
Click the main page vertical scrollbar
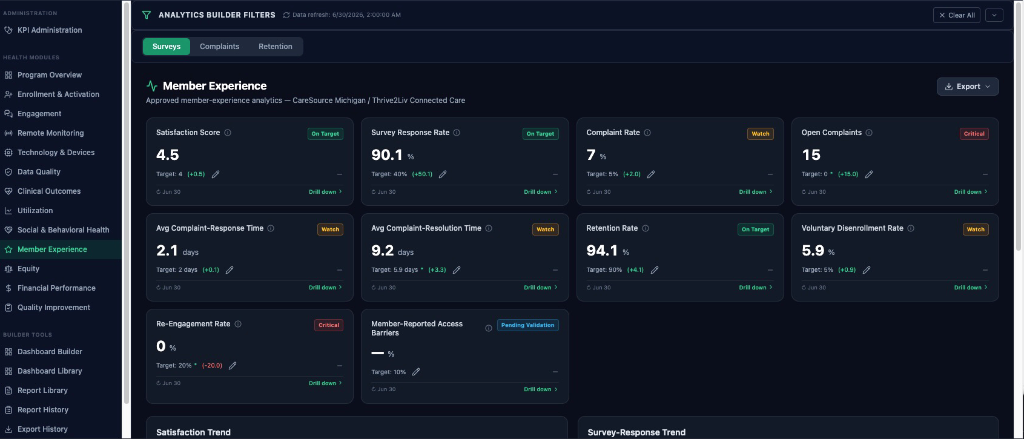click(x=1019, y=127)
